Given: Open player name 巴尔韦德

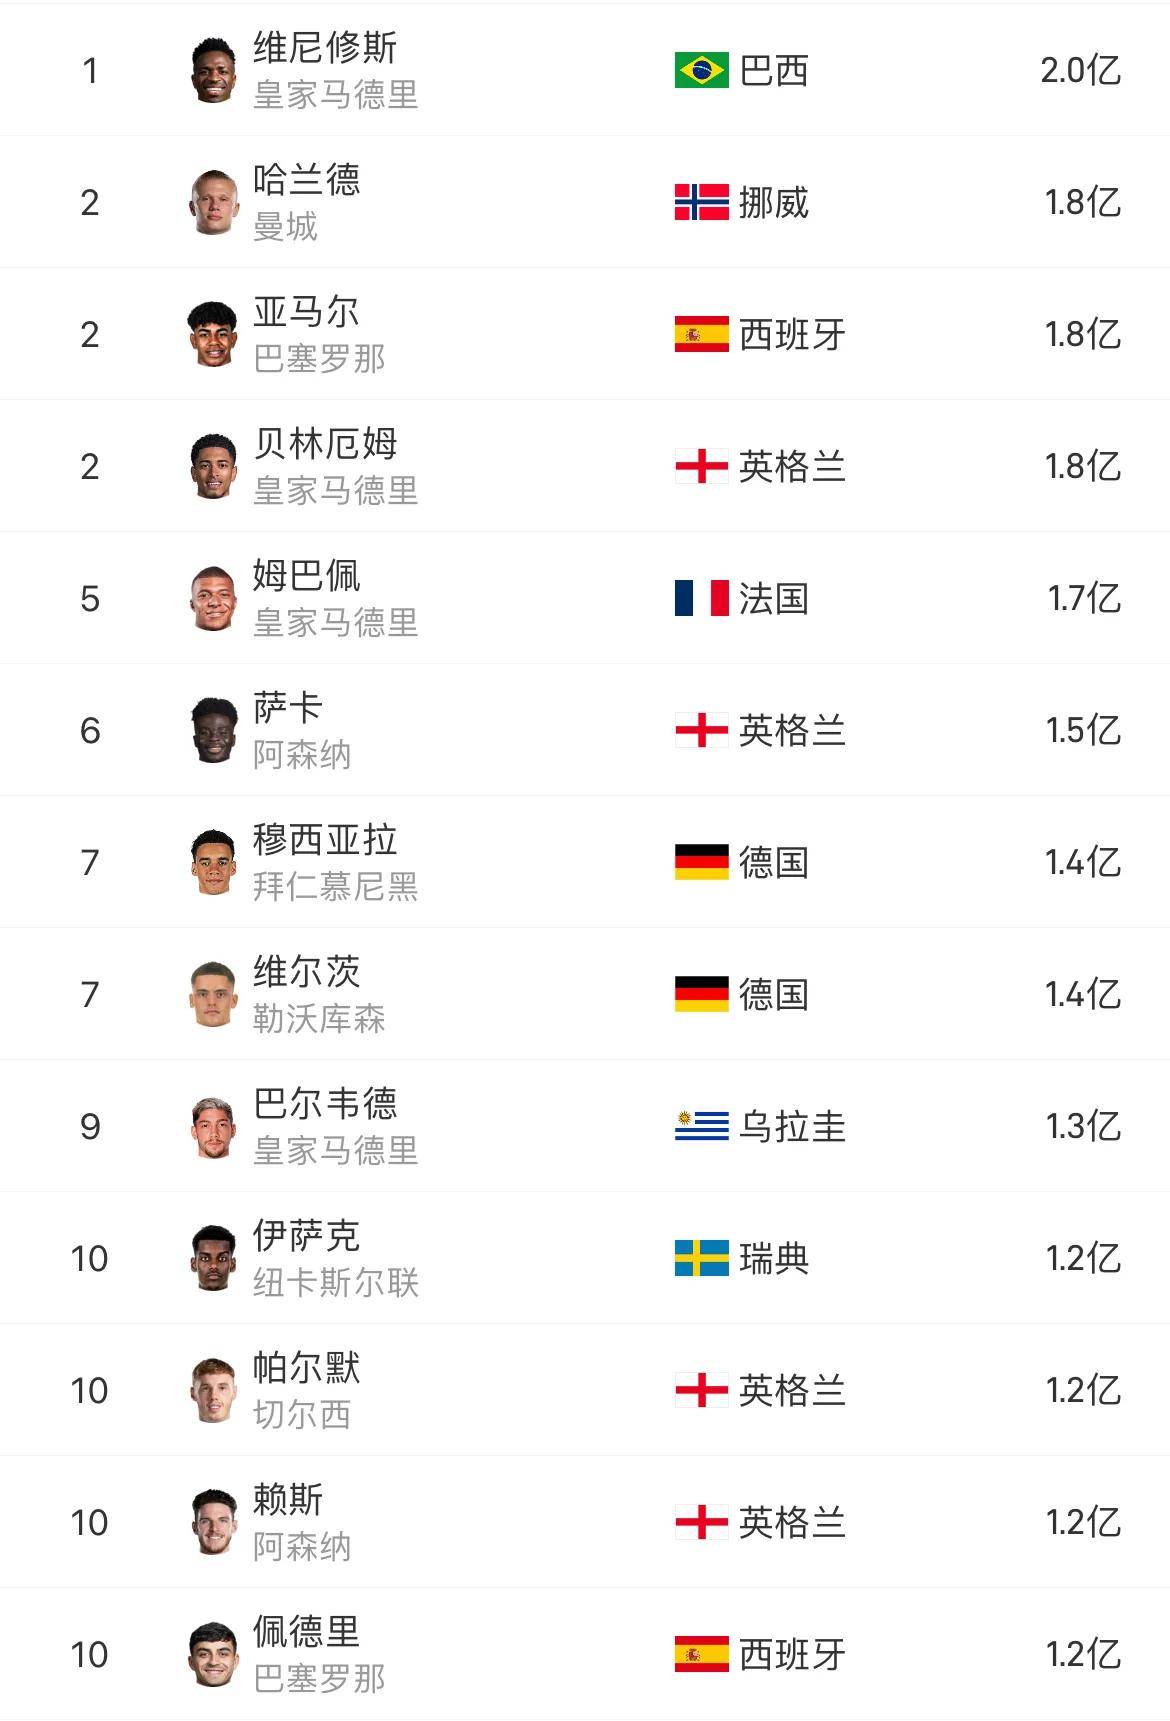Looking at the screenshot, I should (x=325, y=1103).
